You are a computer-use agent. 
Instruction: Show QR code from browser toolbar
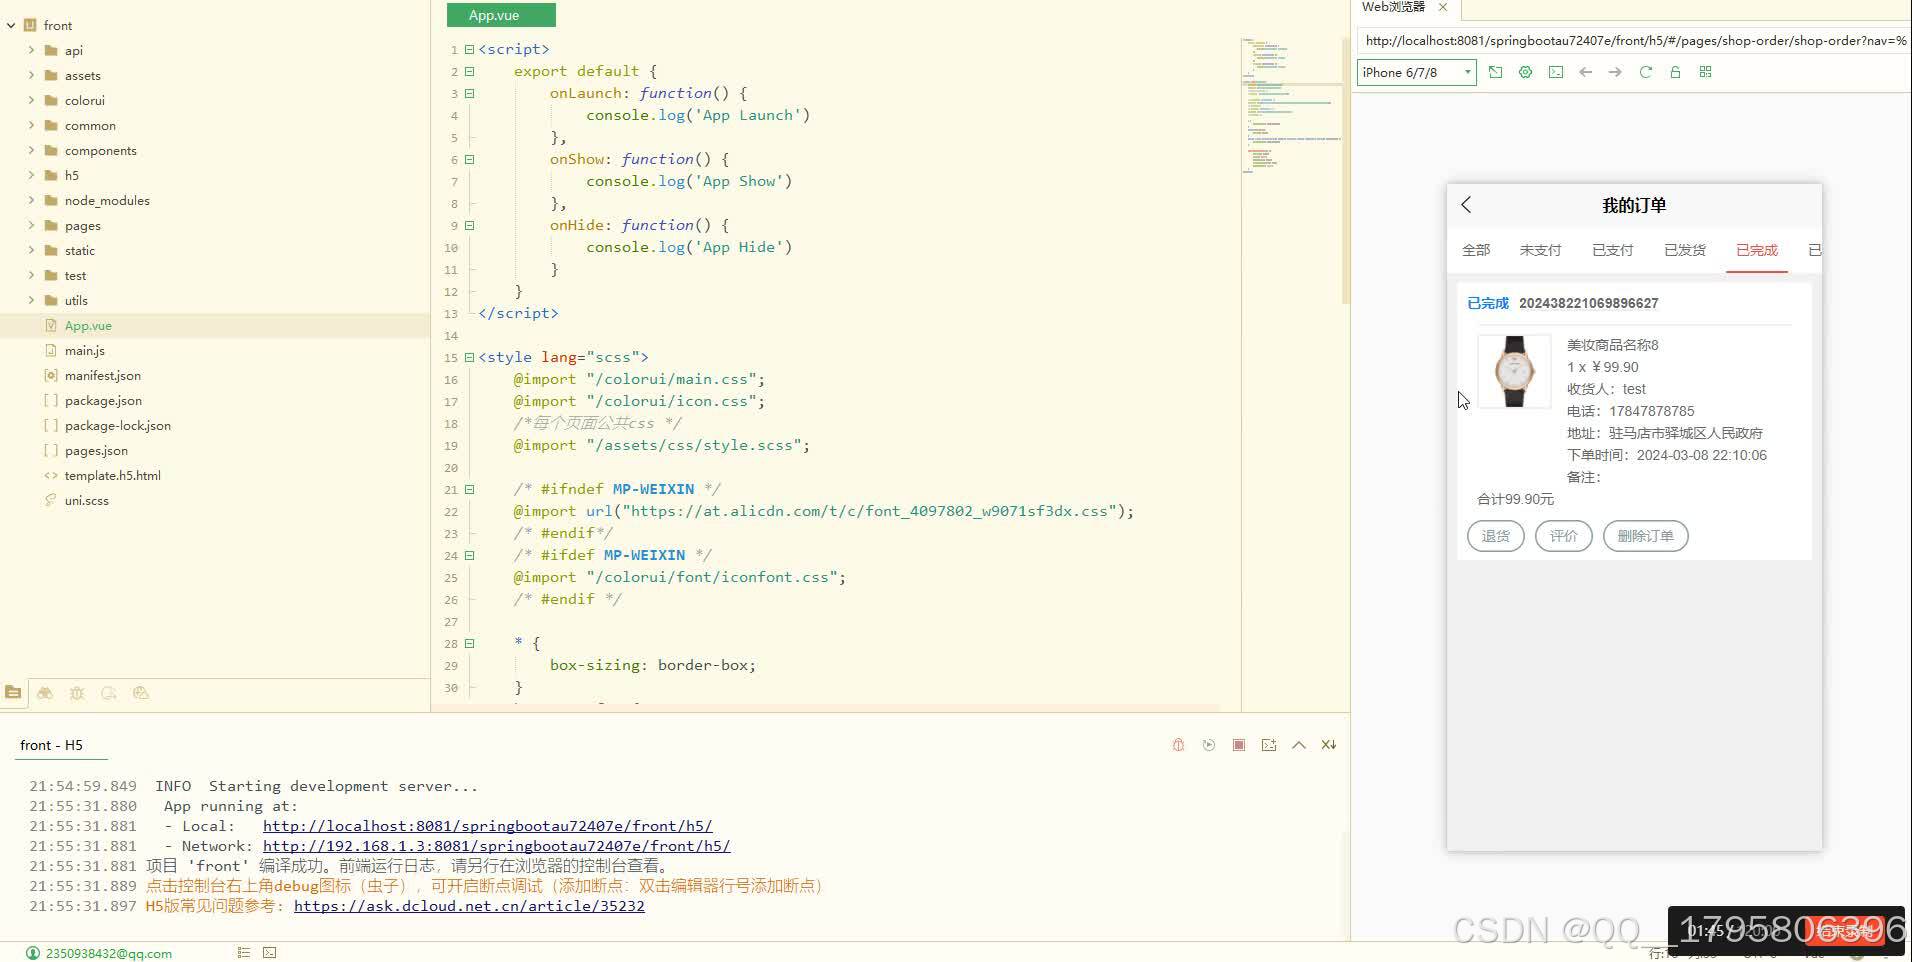click(1705, 72)
